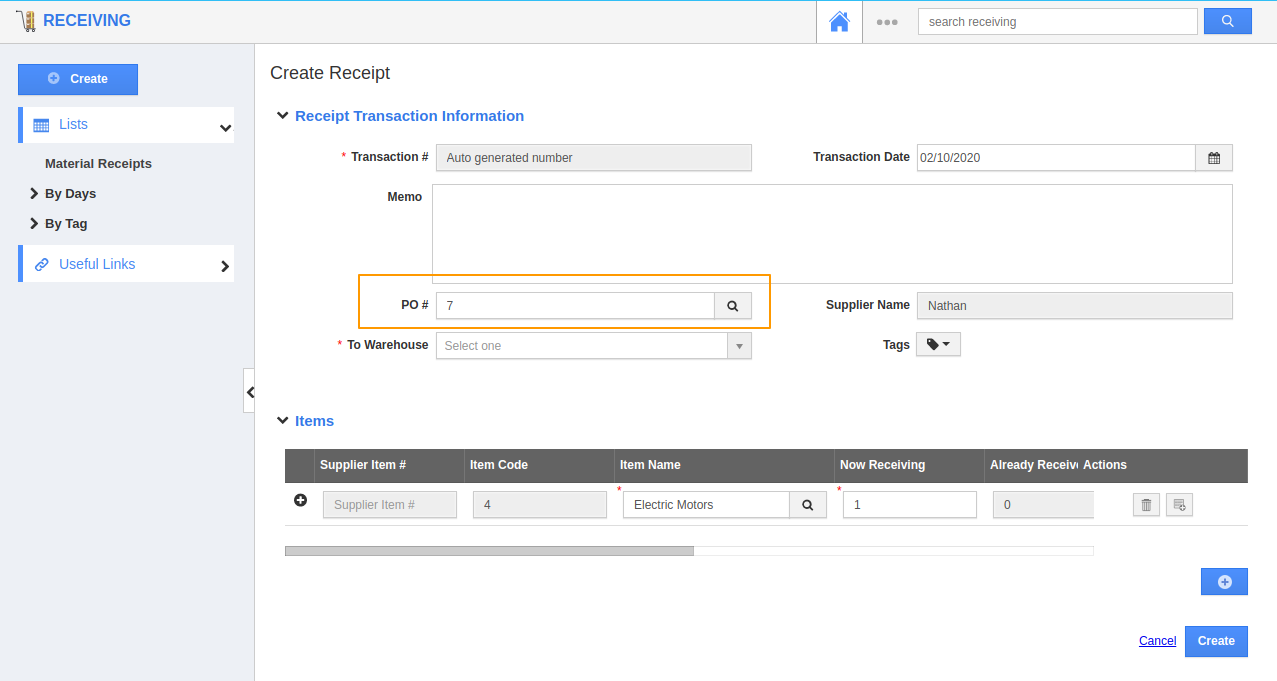This screenshot has height=681, width=1277.
Task: Open the ellipsis options menu in top bar
Action: pyautogui.click(x=886, y=21)
